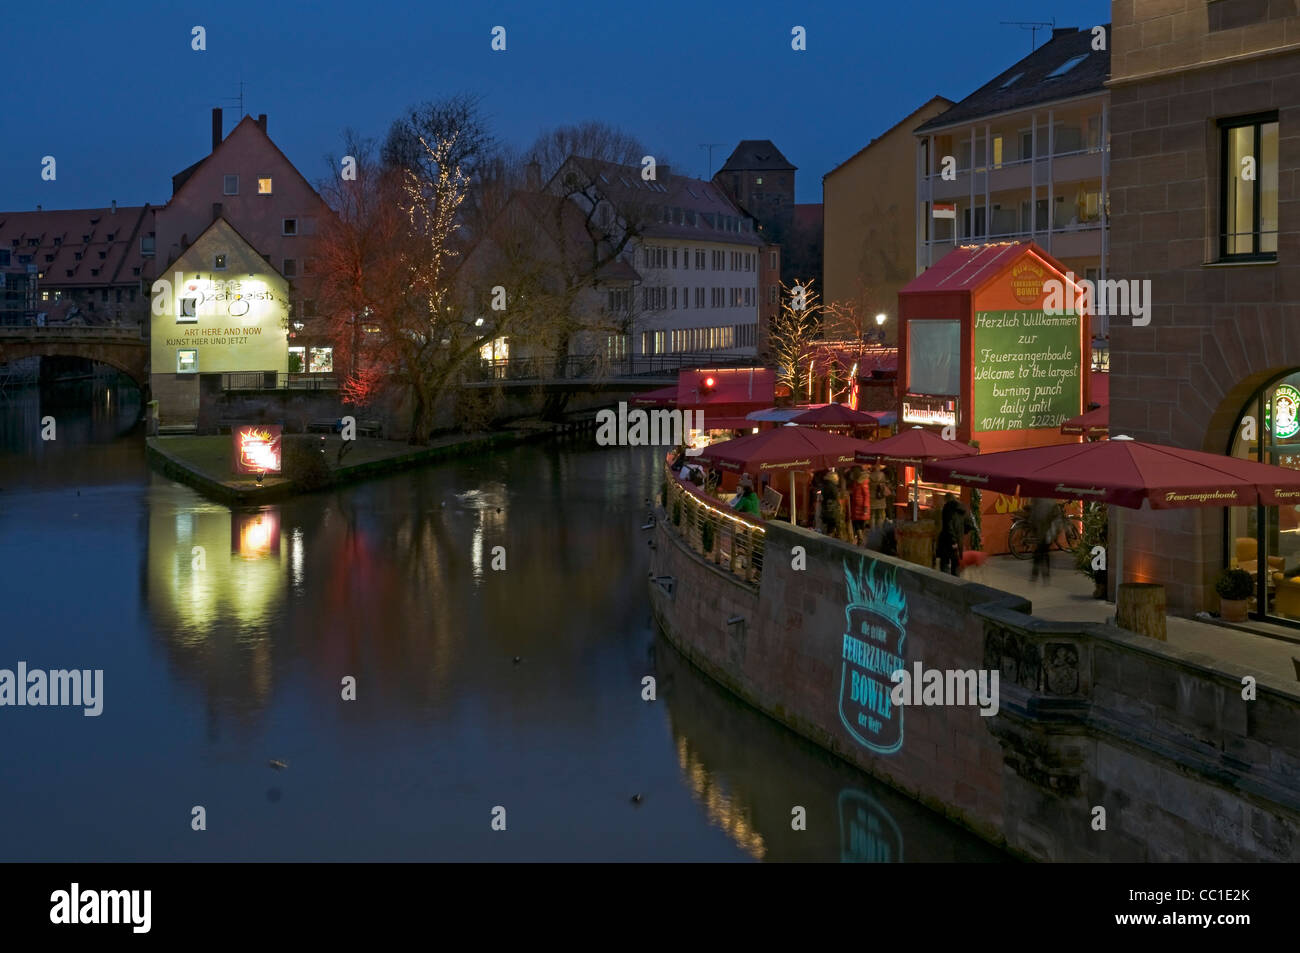Click the glowing flame sign on the riverbank
The width and height of the screenshot is (1300, 953).
(x=257, y=449)
